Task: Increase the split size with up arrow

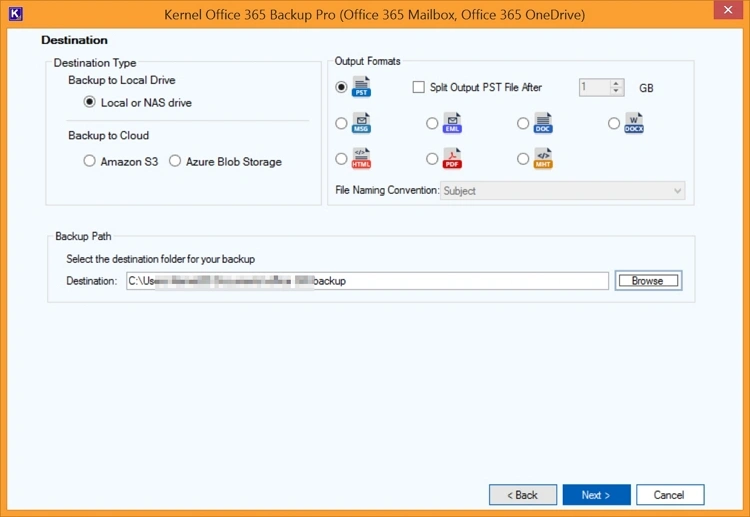Action: pyautogui.click(x=616, y=83)
